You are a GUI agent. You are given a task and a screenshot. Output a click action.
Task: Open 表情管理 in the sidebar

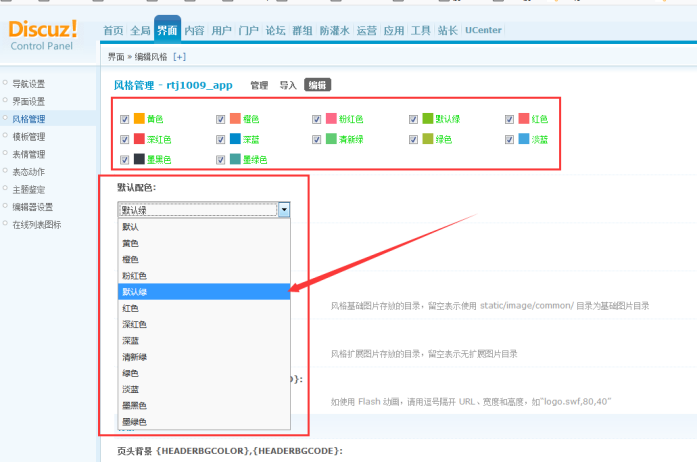(x=28, y=154)
